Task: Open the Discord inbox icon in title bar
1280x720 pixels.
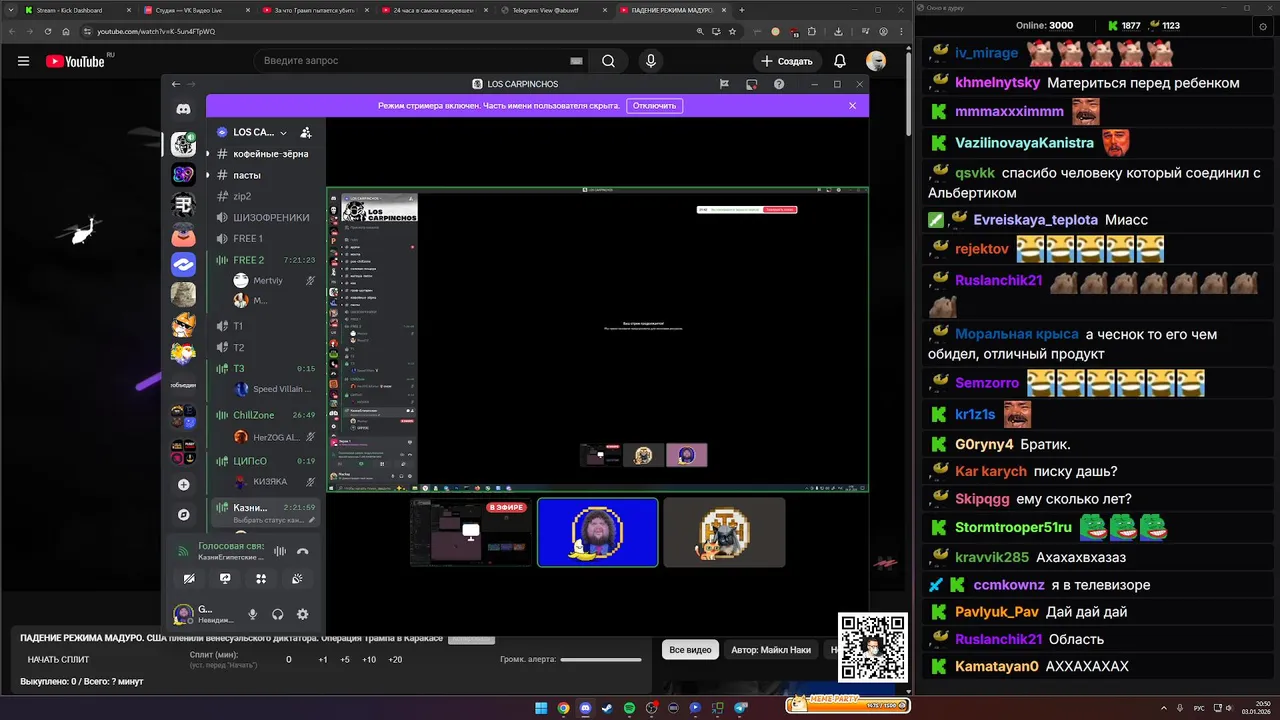Action: (x=751, y=84)
